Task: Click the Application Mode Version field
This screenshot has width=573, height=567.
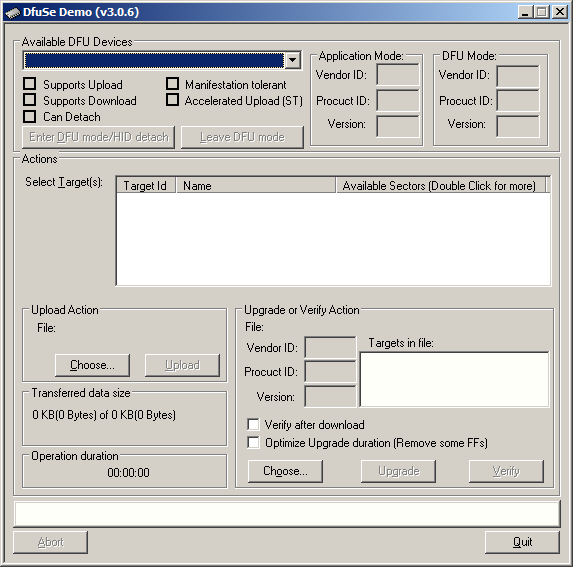Action: coord(398,126)
